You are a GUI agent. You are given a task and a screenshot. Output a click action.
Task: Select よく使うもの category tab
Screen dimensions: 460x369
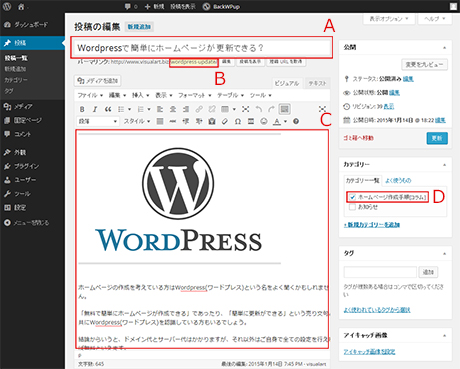pos(398,181)
